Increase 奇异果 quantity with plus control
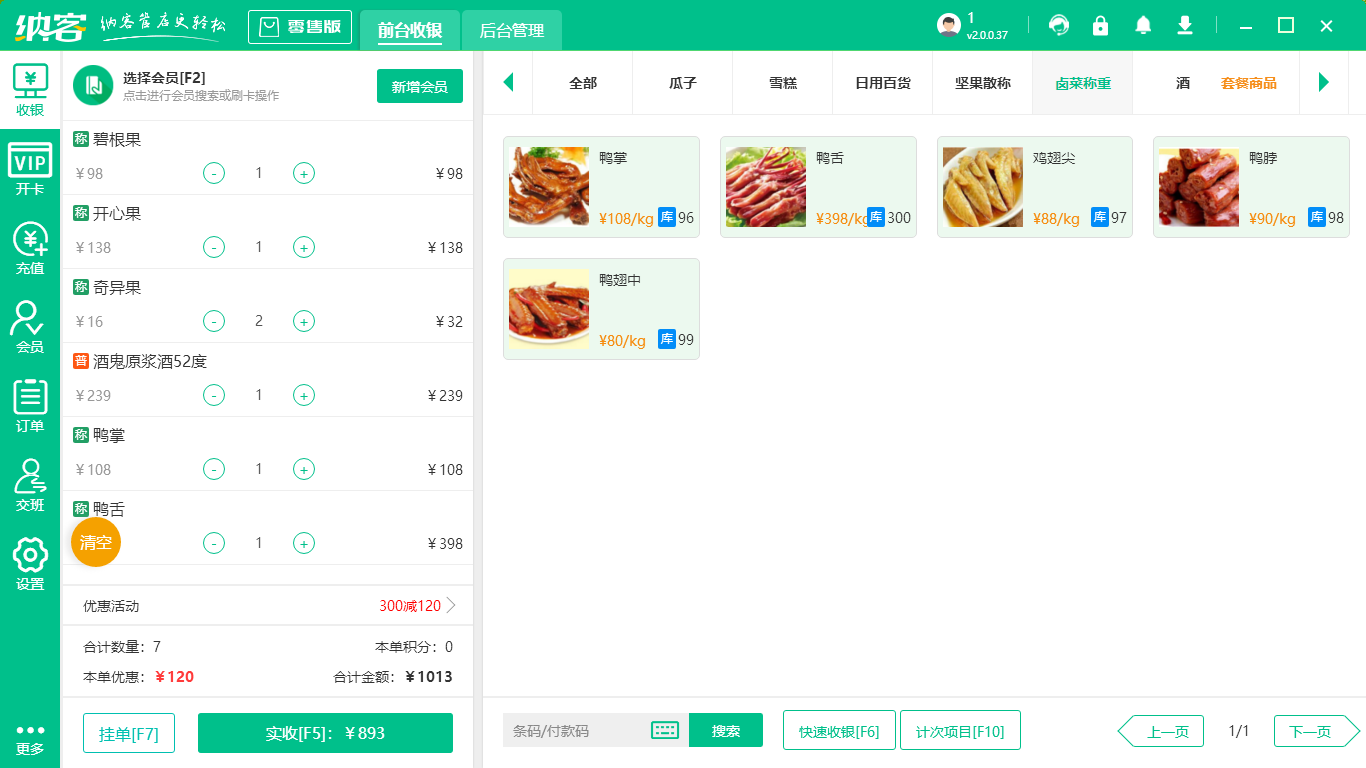The height and width of the screenshot is (768, 1366). click(303, 321)
